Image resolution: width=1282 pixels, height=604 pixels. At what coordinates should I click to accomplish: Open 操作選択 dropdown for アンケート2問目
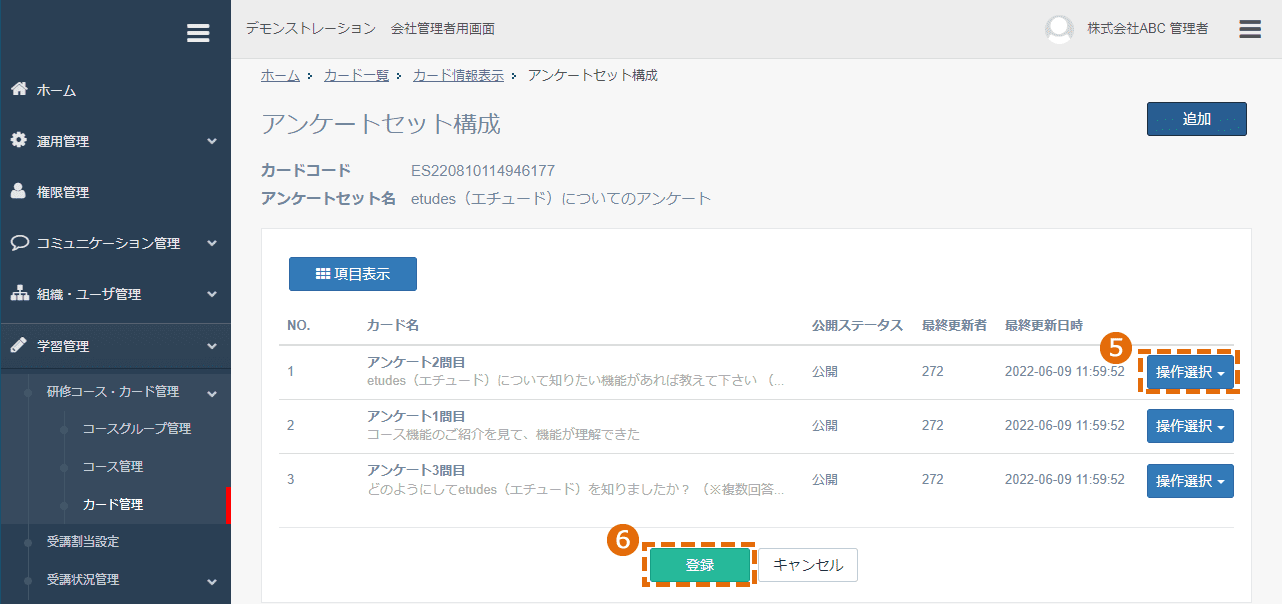1190,372
